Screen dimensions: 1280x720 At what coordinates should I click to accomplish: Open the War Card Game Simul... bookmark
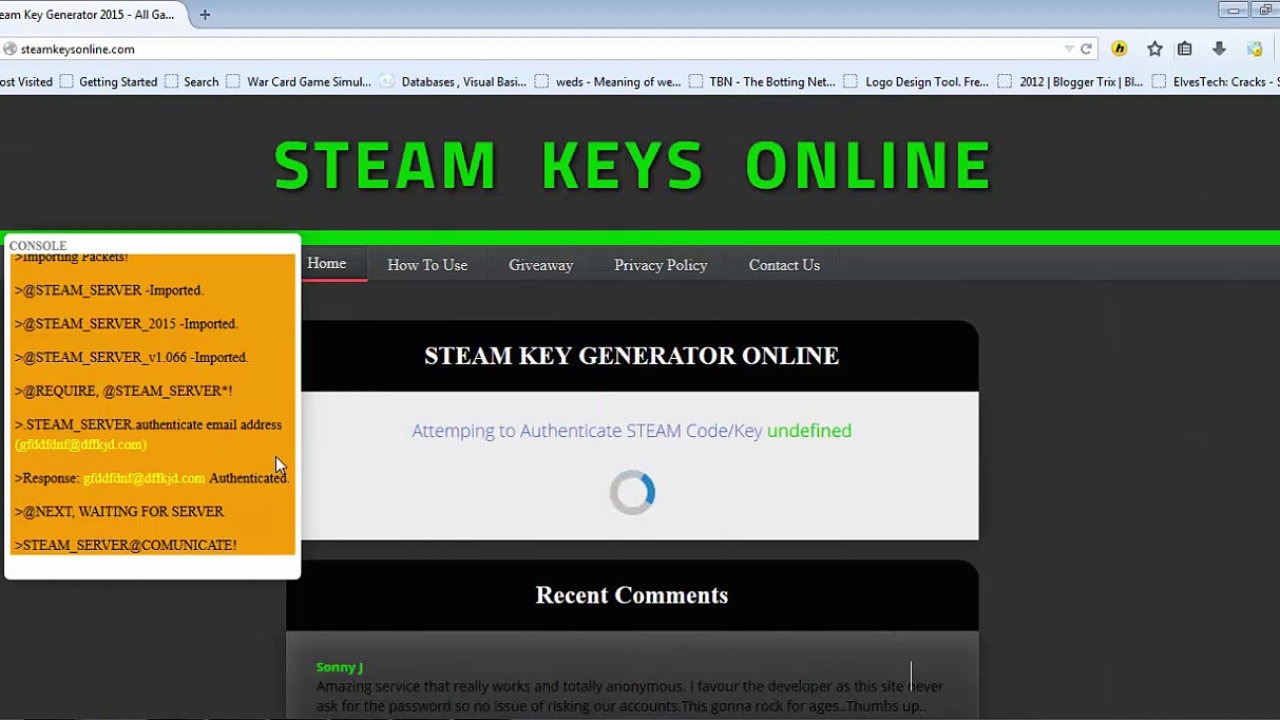[299, 82]
